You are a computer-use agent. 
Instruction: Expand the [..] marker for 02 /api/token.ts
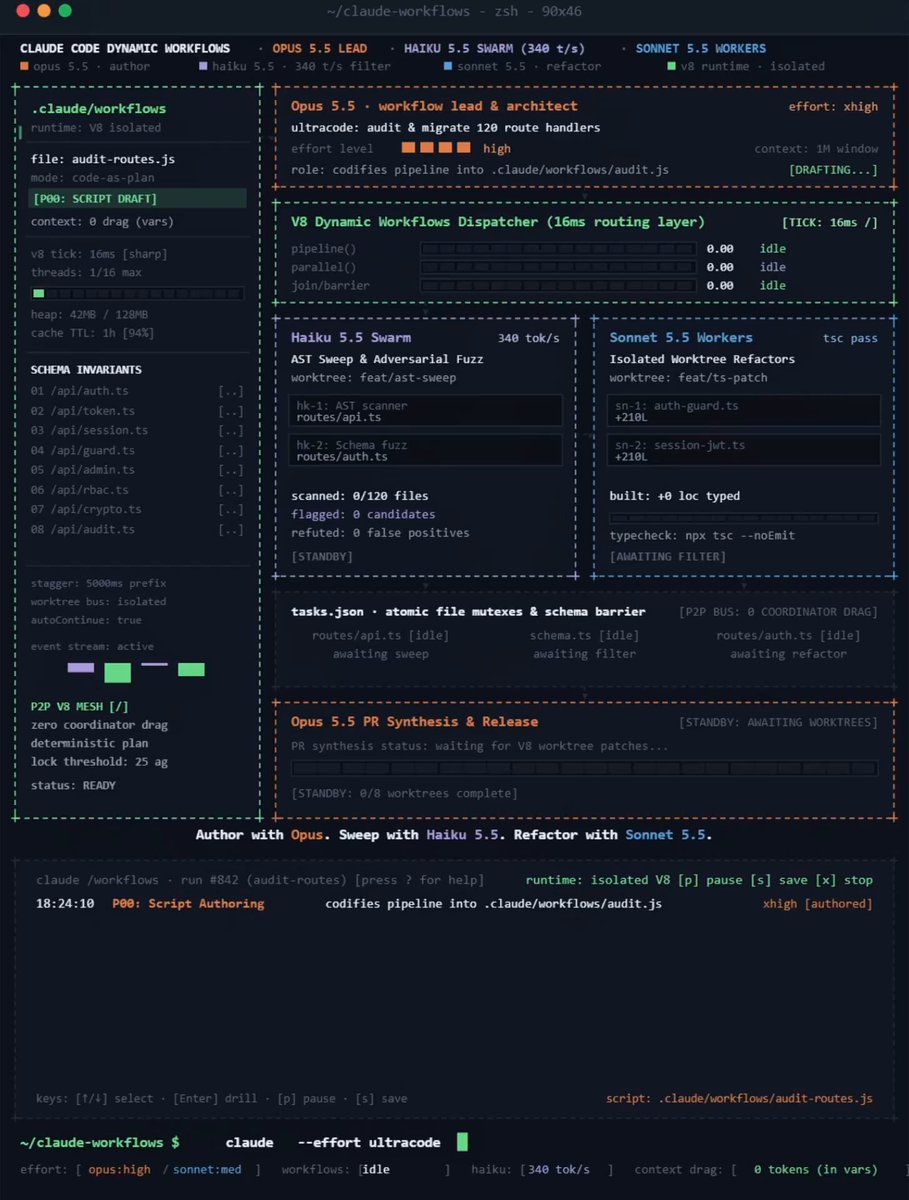pyautogui.click(x=231, y=411)
